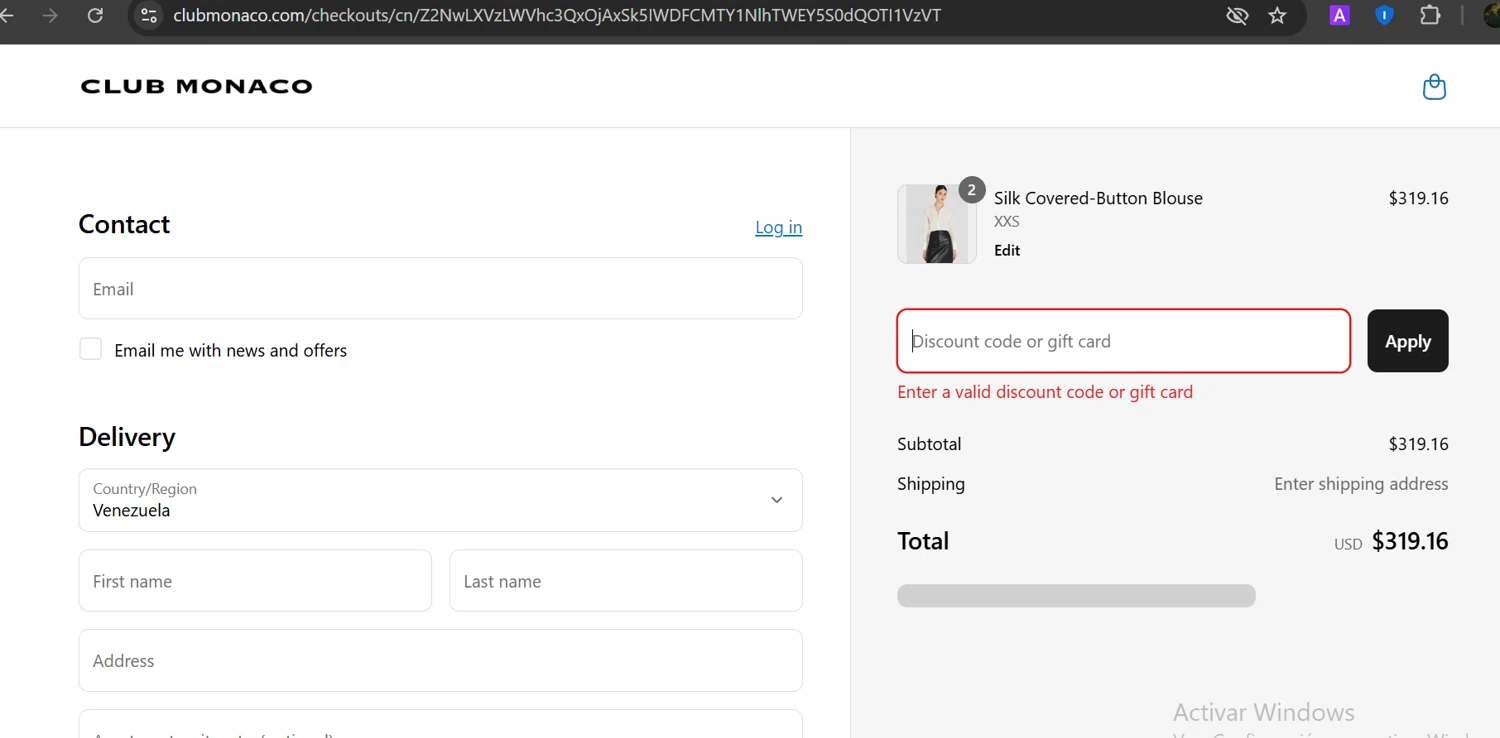Click the Silk Covered-Button Blouse product name

(1098, 198)
